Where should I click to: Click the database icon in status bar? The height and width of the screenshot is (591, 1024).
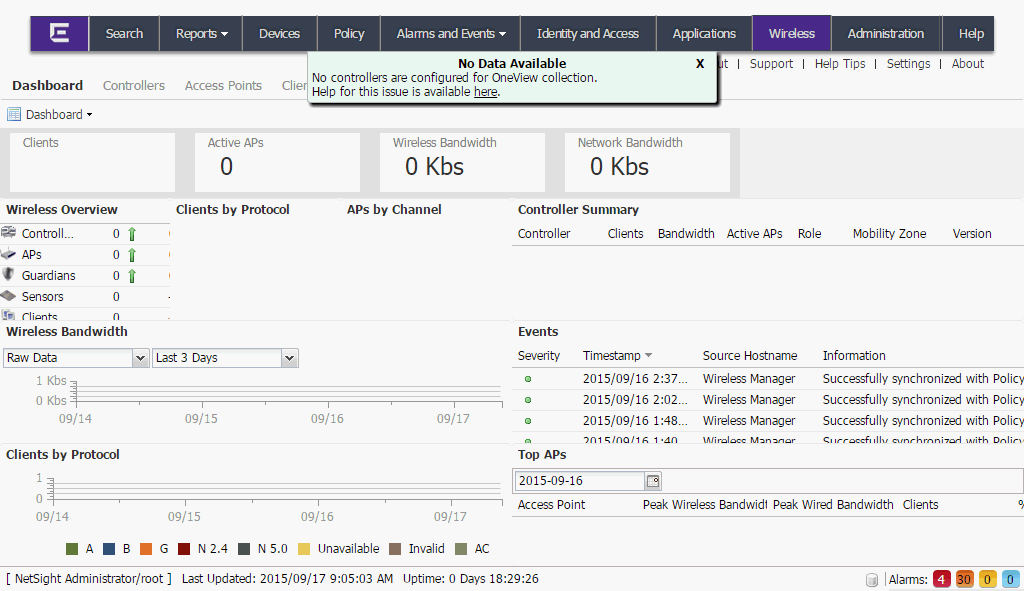pyautogui.click(x=871, y=579)
